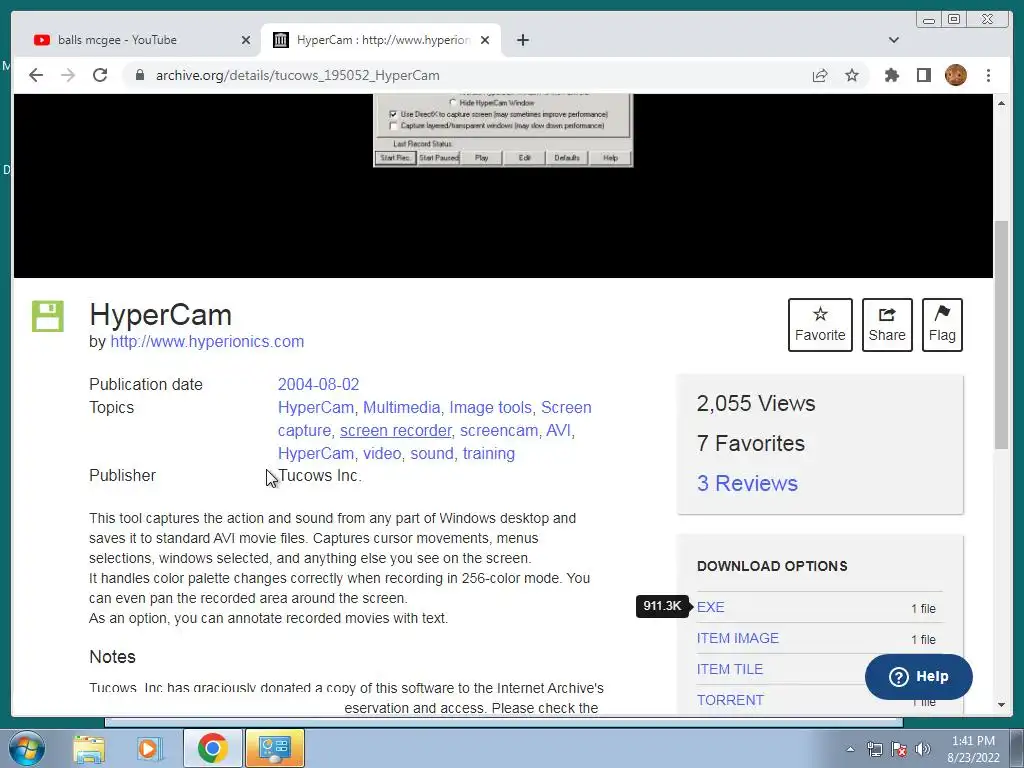Favorite this HyperCam item
This screenshot has height=768, width=1024.
tap(820, 325)
